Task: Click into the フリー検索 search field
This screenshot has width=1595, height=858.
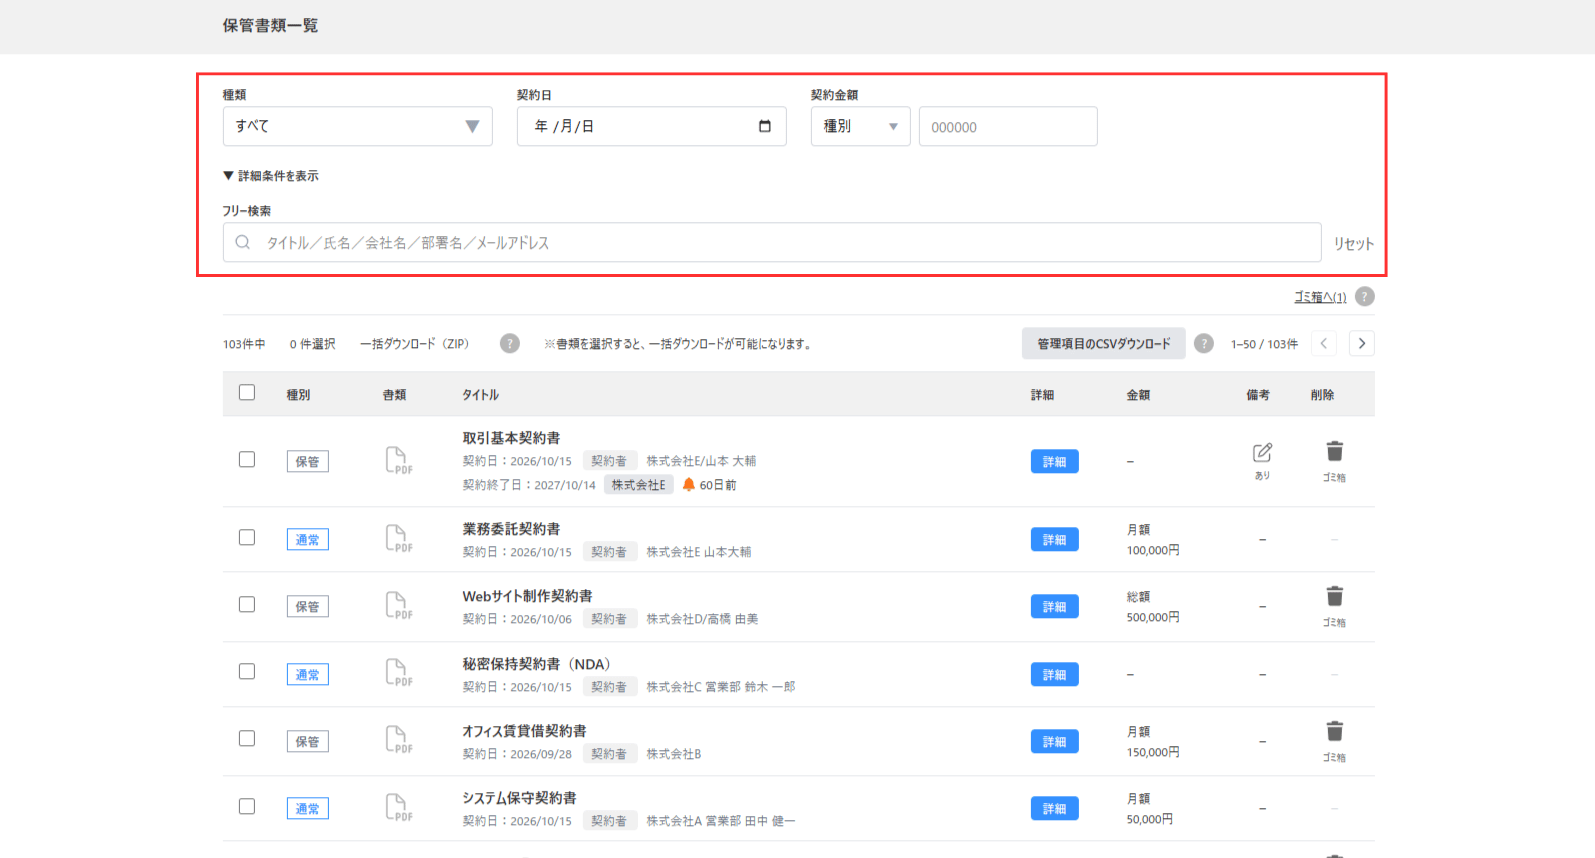Action: click(772, 242)
